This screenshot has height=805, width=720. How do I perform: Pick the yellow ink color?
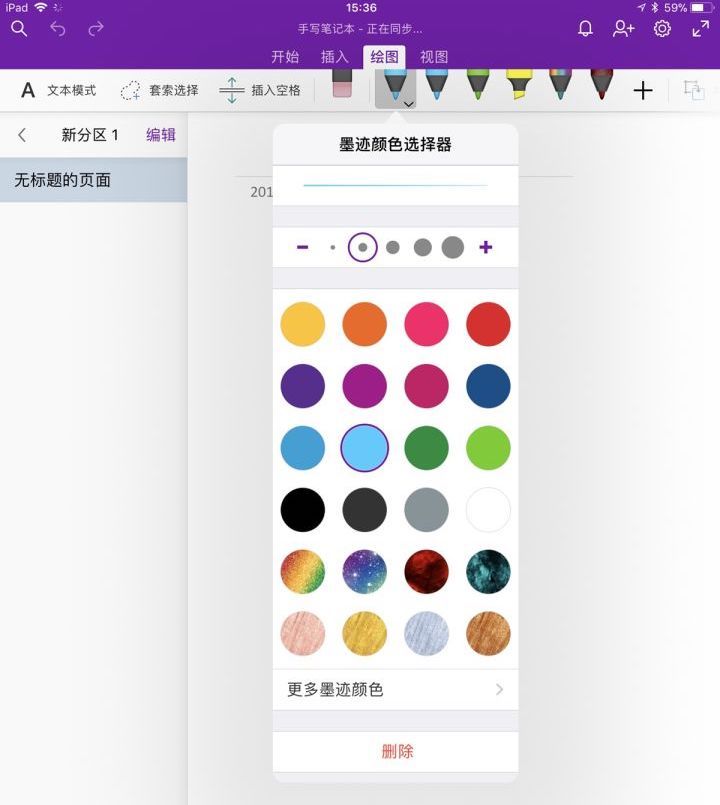pos(302,324)
